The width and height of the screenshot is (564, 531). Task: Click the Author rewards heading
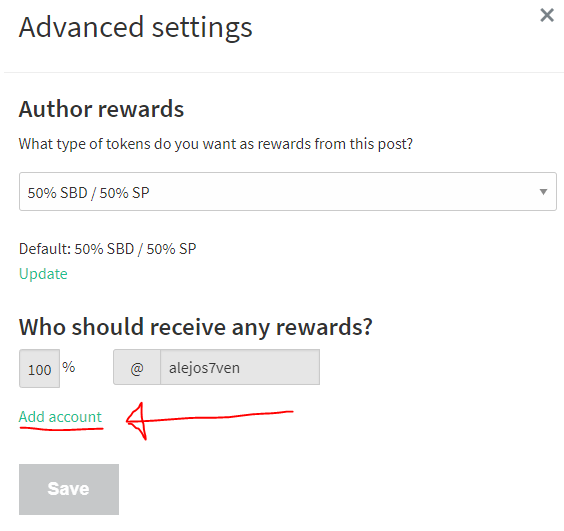pos(101,109)
